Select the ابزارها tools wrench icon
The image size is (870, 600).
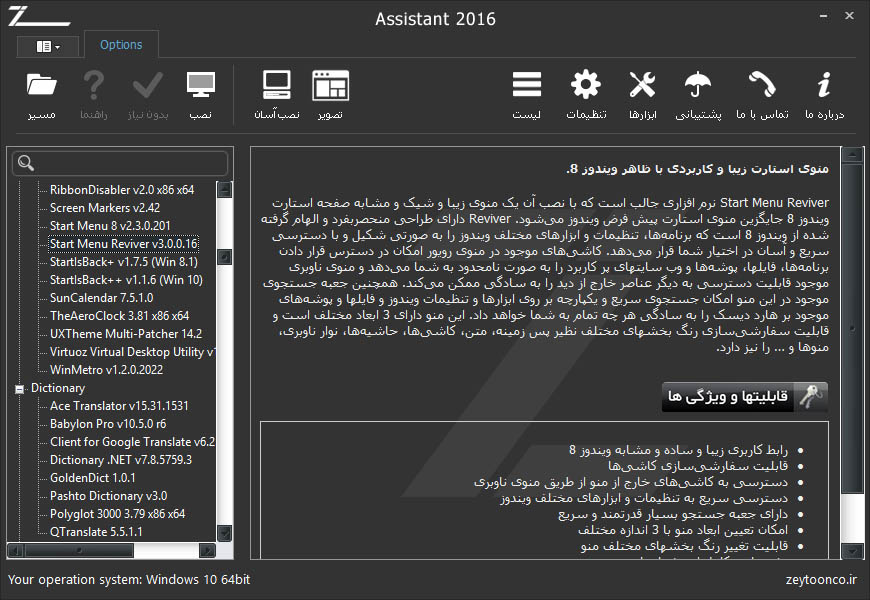coord(642,85)
